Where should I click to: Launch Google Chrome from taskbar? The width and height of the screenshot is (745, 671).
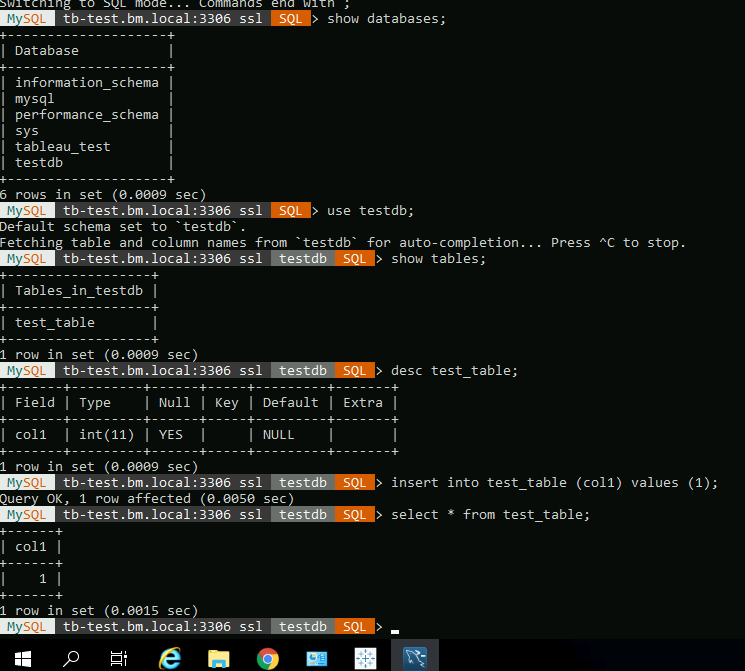(267, 659)
